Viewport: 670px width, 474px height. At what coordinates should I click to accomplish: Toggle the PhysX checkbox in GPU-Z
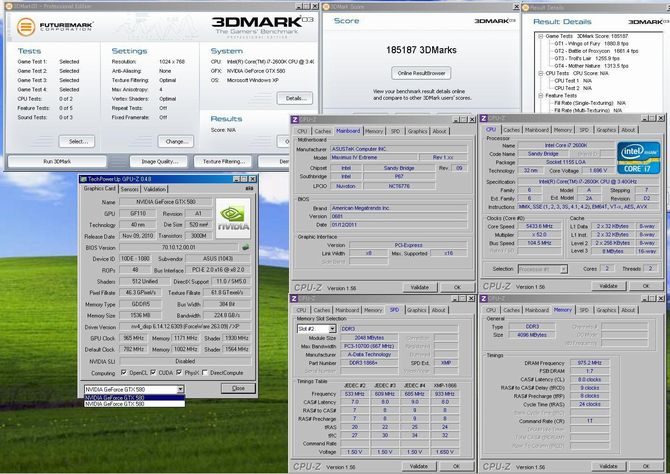[179, 373]
